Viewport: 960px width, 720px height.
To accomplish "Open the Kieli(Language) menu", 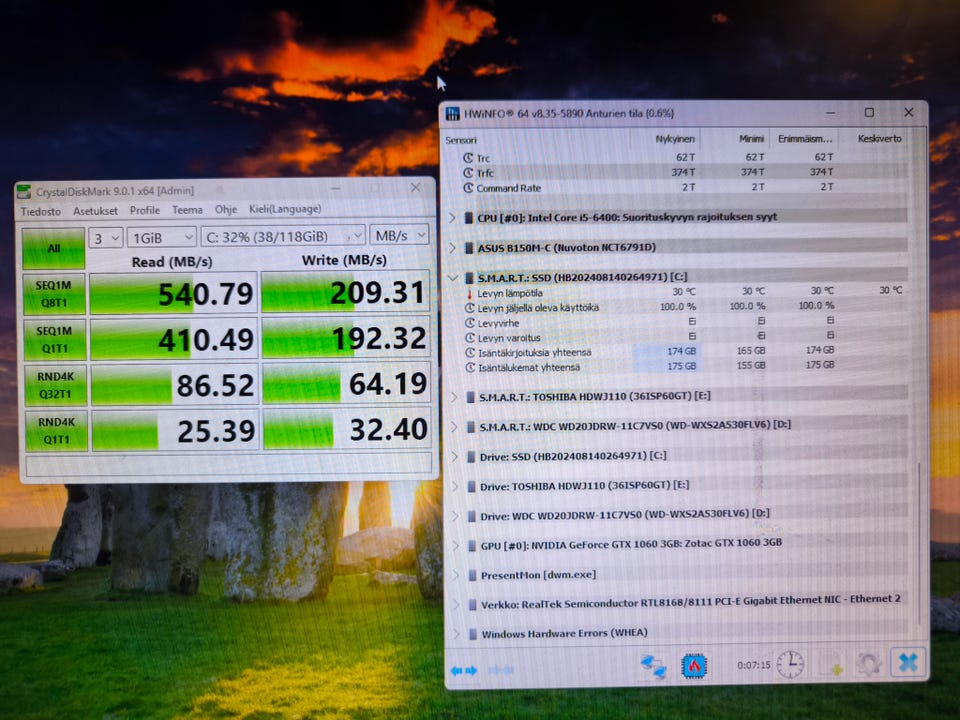I will coord(285,209).
